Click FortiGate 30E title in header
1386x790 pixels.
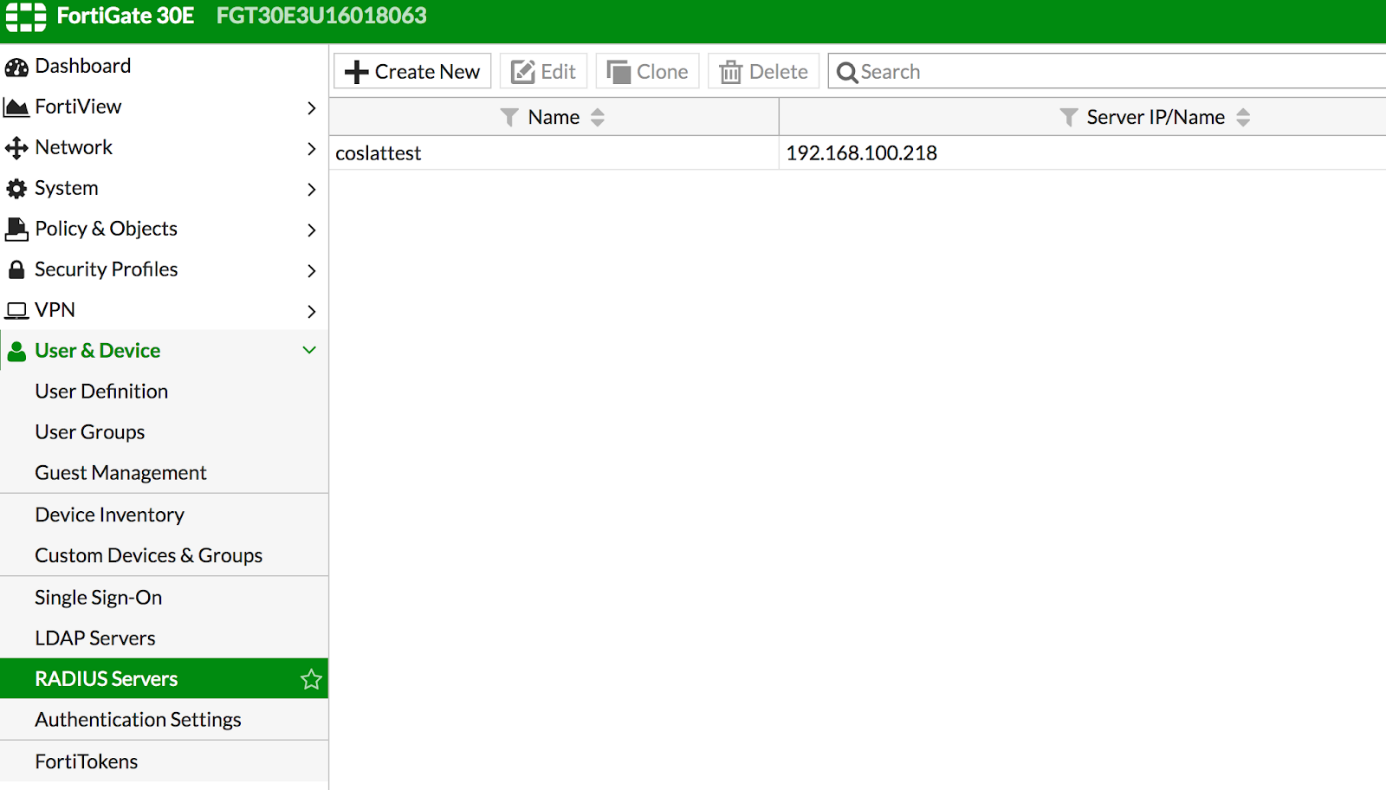point(126,16)
